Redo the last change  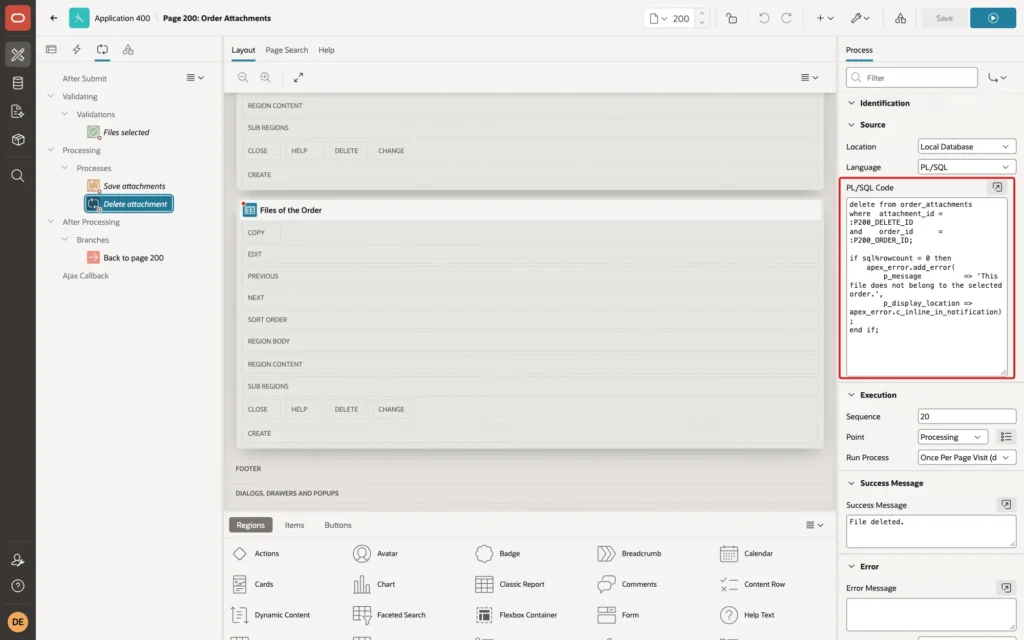click(x=786, y=18)
